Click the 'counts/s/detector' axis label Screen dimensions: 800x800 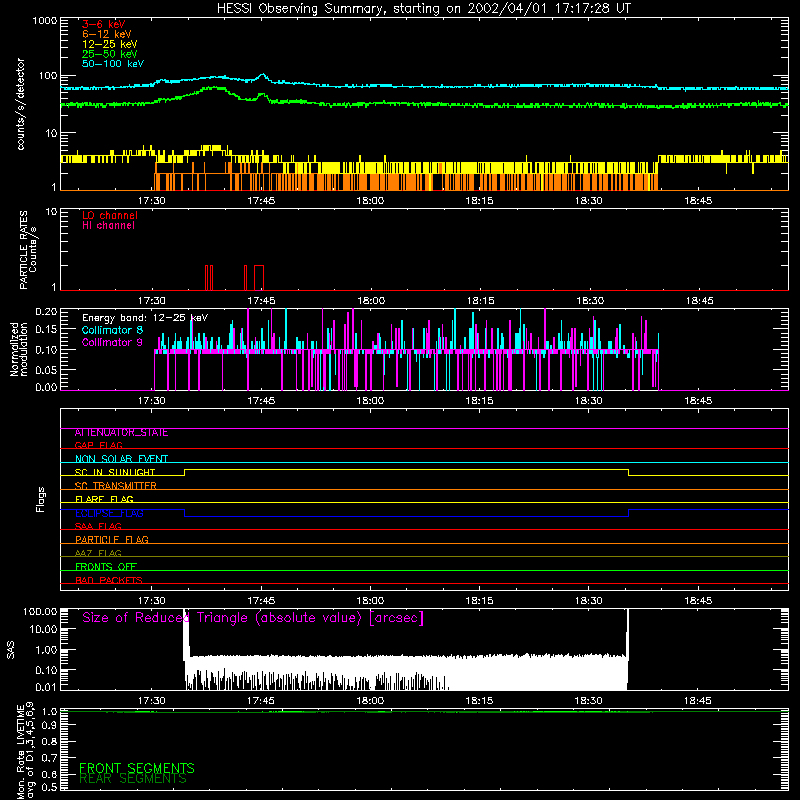click(20, 104)
